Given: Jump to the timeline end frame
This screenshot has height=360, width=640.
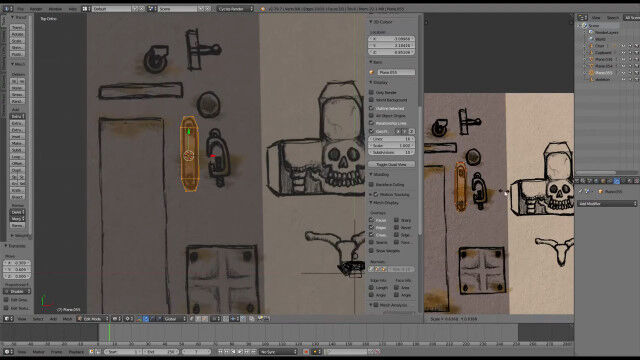Looking at the screenshot, I should (x=253, y=351).
